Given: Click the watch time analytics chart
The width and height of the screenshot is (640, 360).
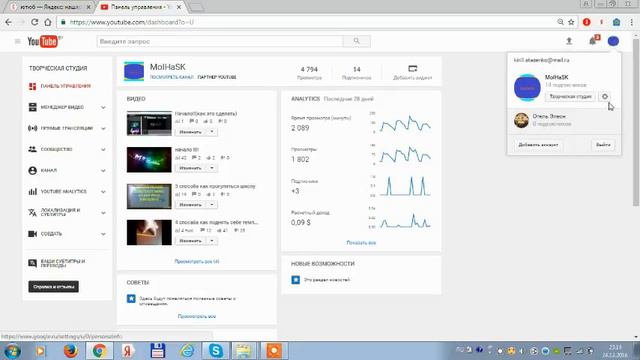Looking at the screenshot, I should pyautogui.click(x=405, y=124).
